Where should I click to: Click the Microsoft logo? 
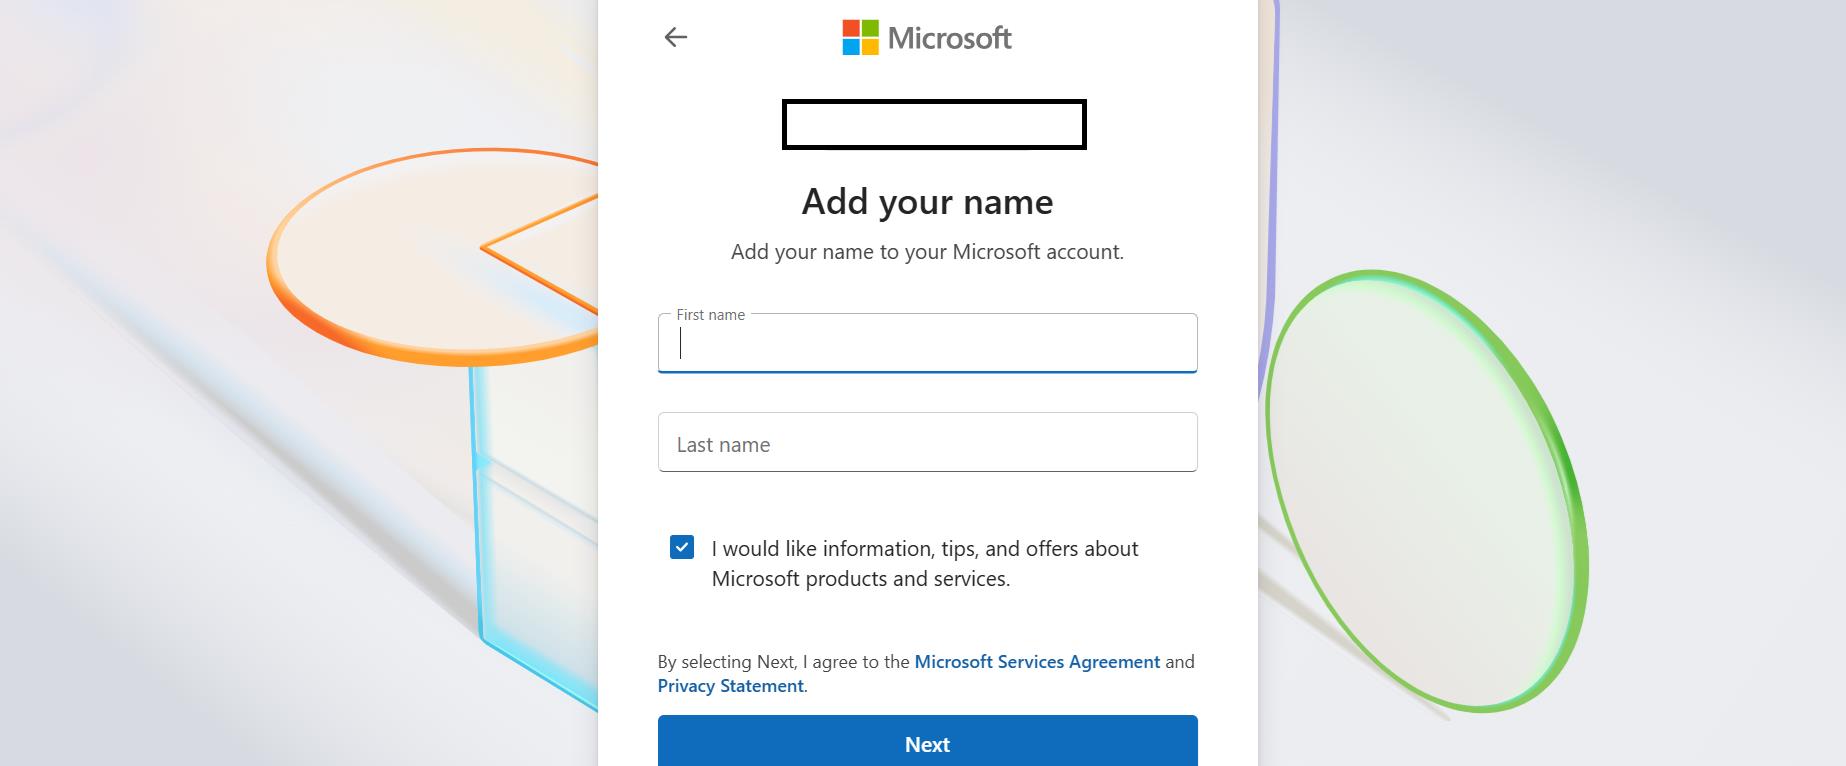(927, 38)
